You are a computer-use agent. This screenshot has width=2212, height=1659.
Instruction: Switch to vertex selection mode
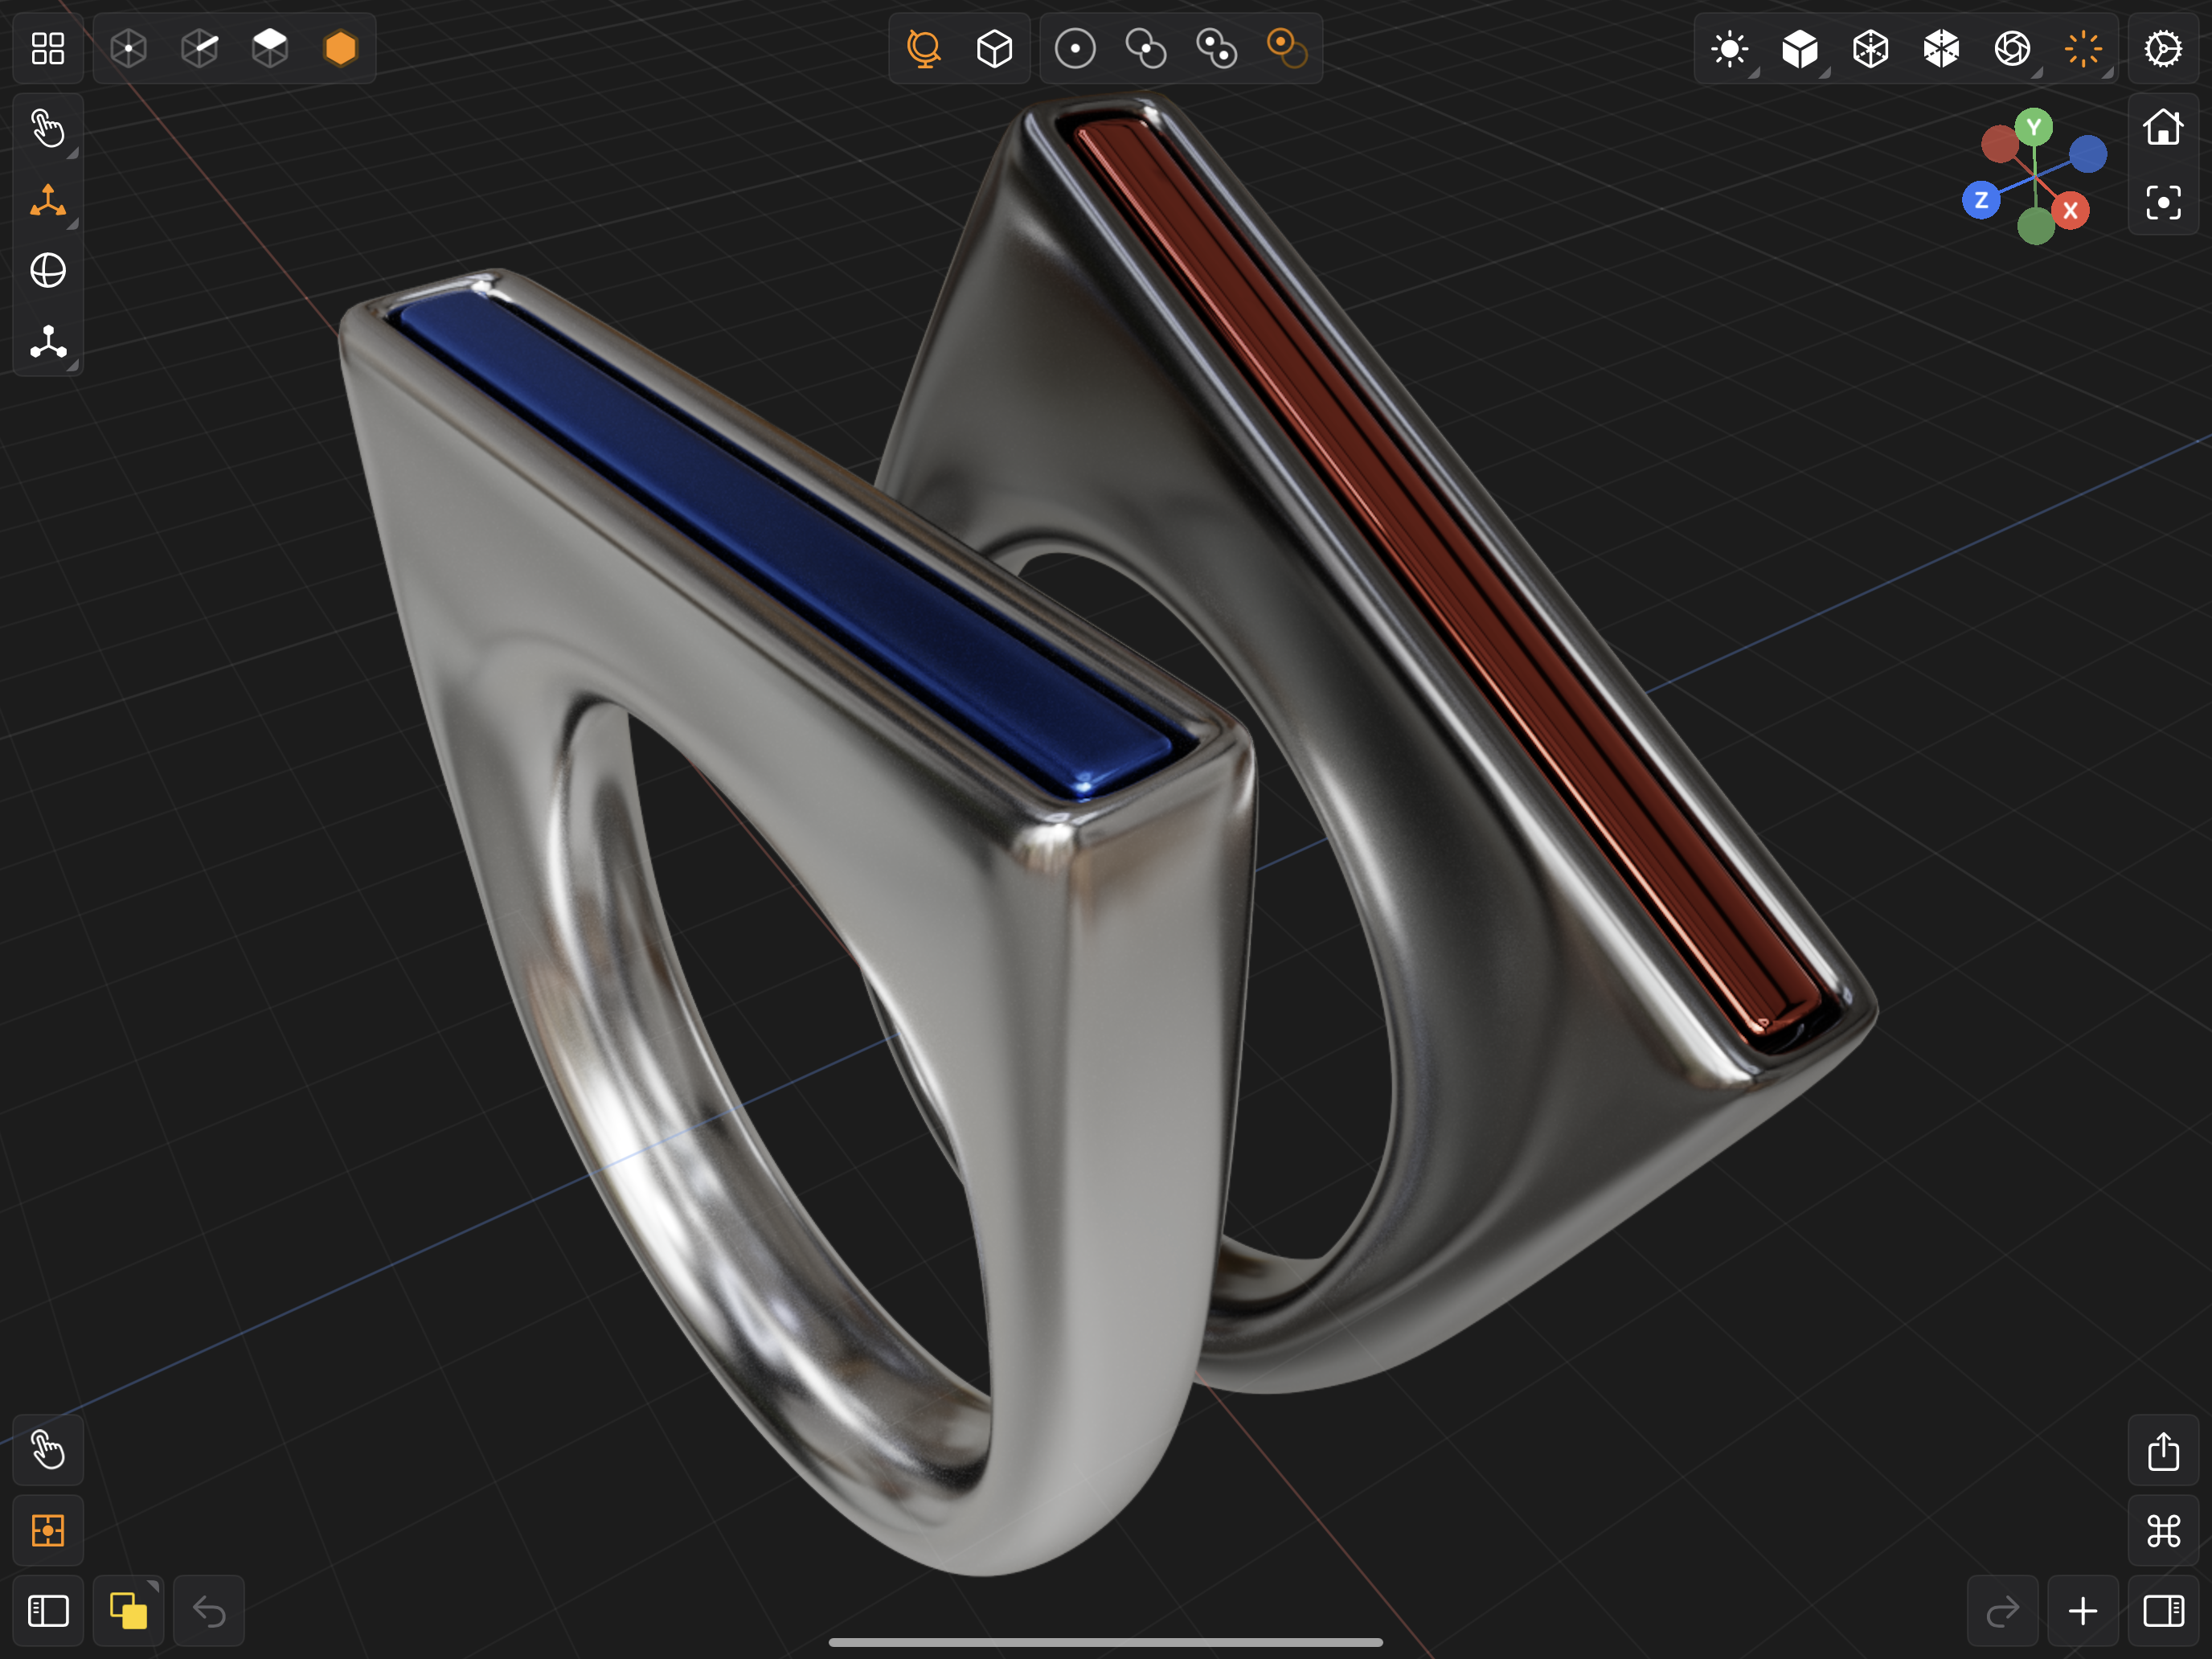[129, 48]
